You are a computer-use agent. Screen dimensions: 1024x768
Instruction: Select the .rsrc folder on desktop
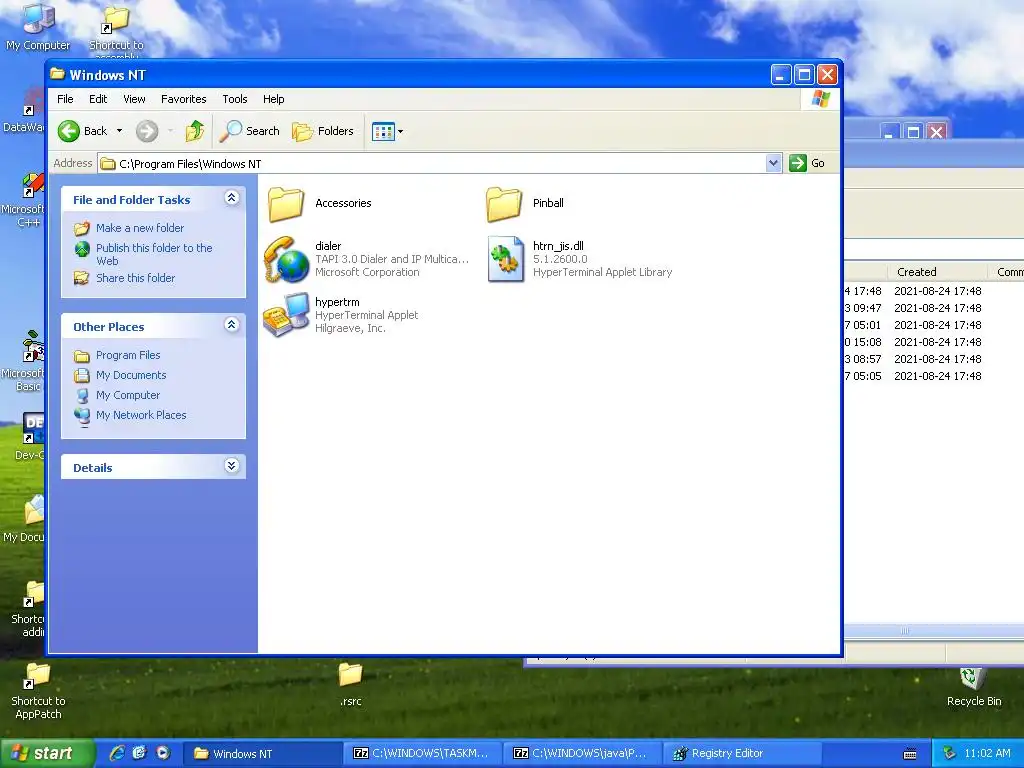(351, 684)
